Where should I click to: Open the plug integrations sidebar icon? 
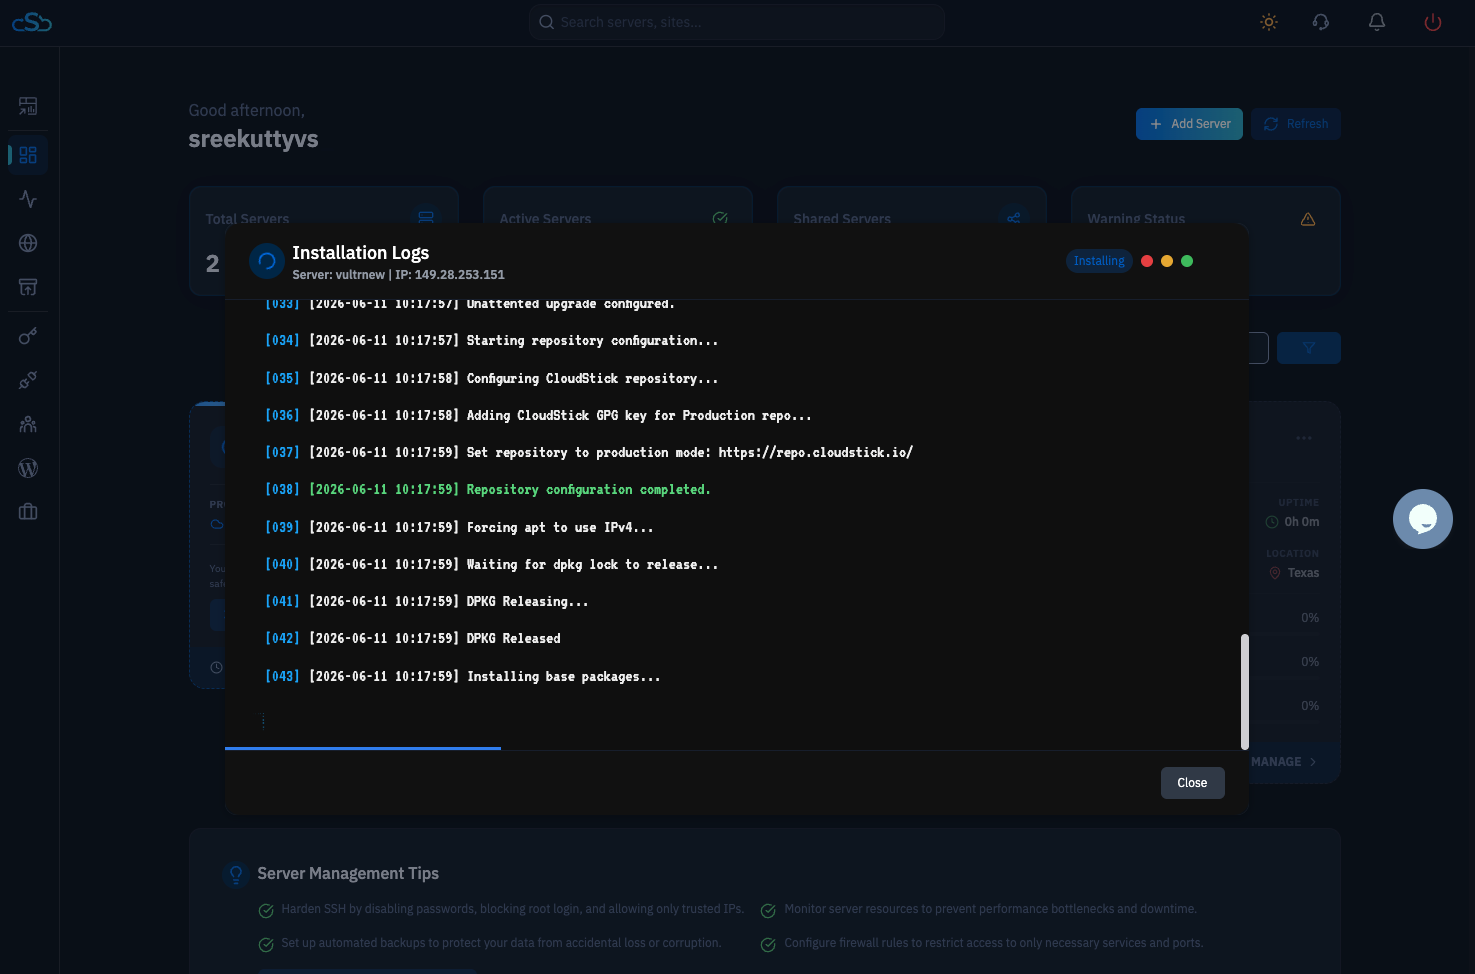[28, 380]
